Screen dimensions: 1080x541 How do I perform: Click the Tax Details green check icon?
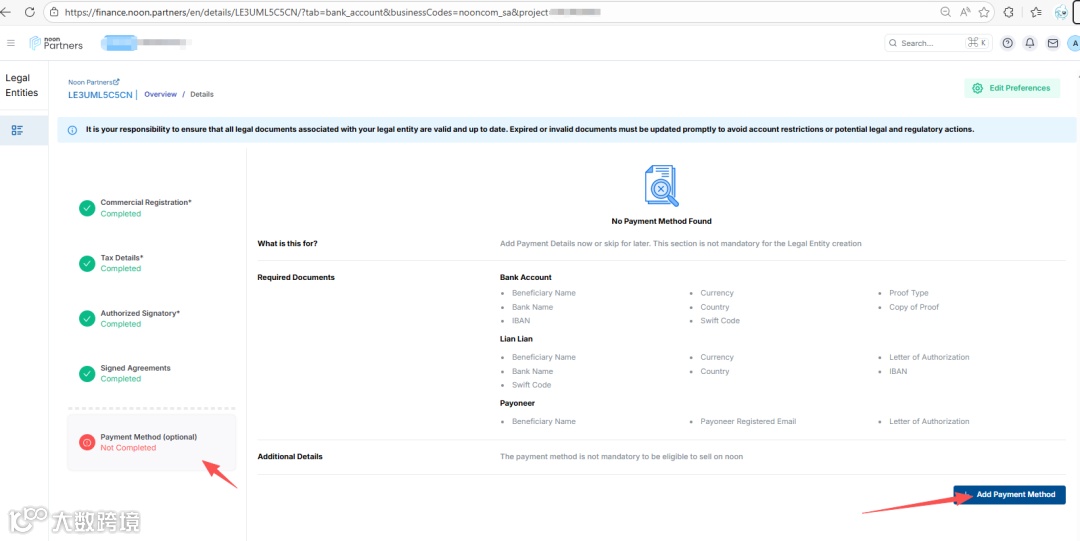(x=87, y=263)
